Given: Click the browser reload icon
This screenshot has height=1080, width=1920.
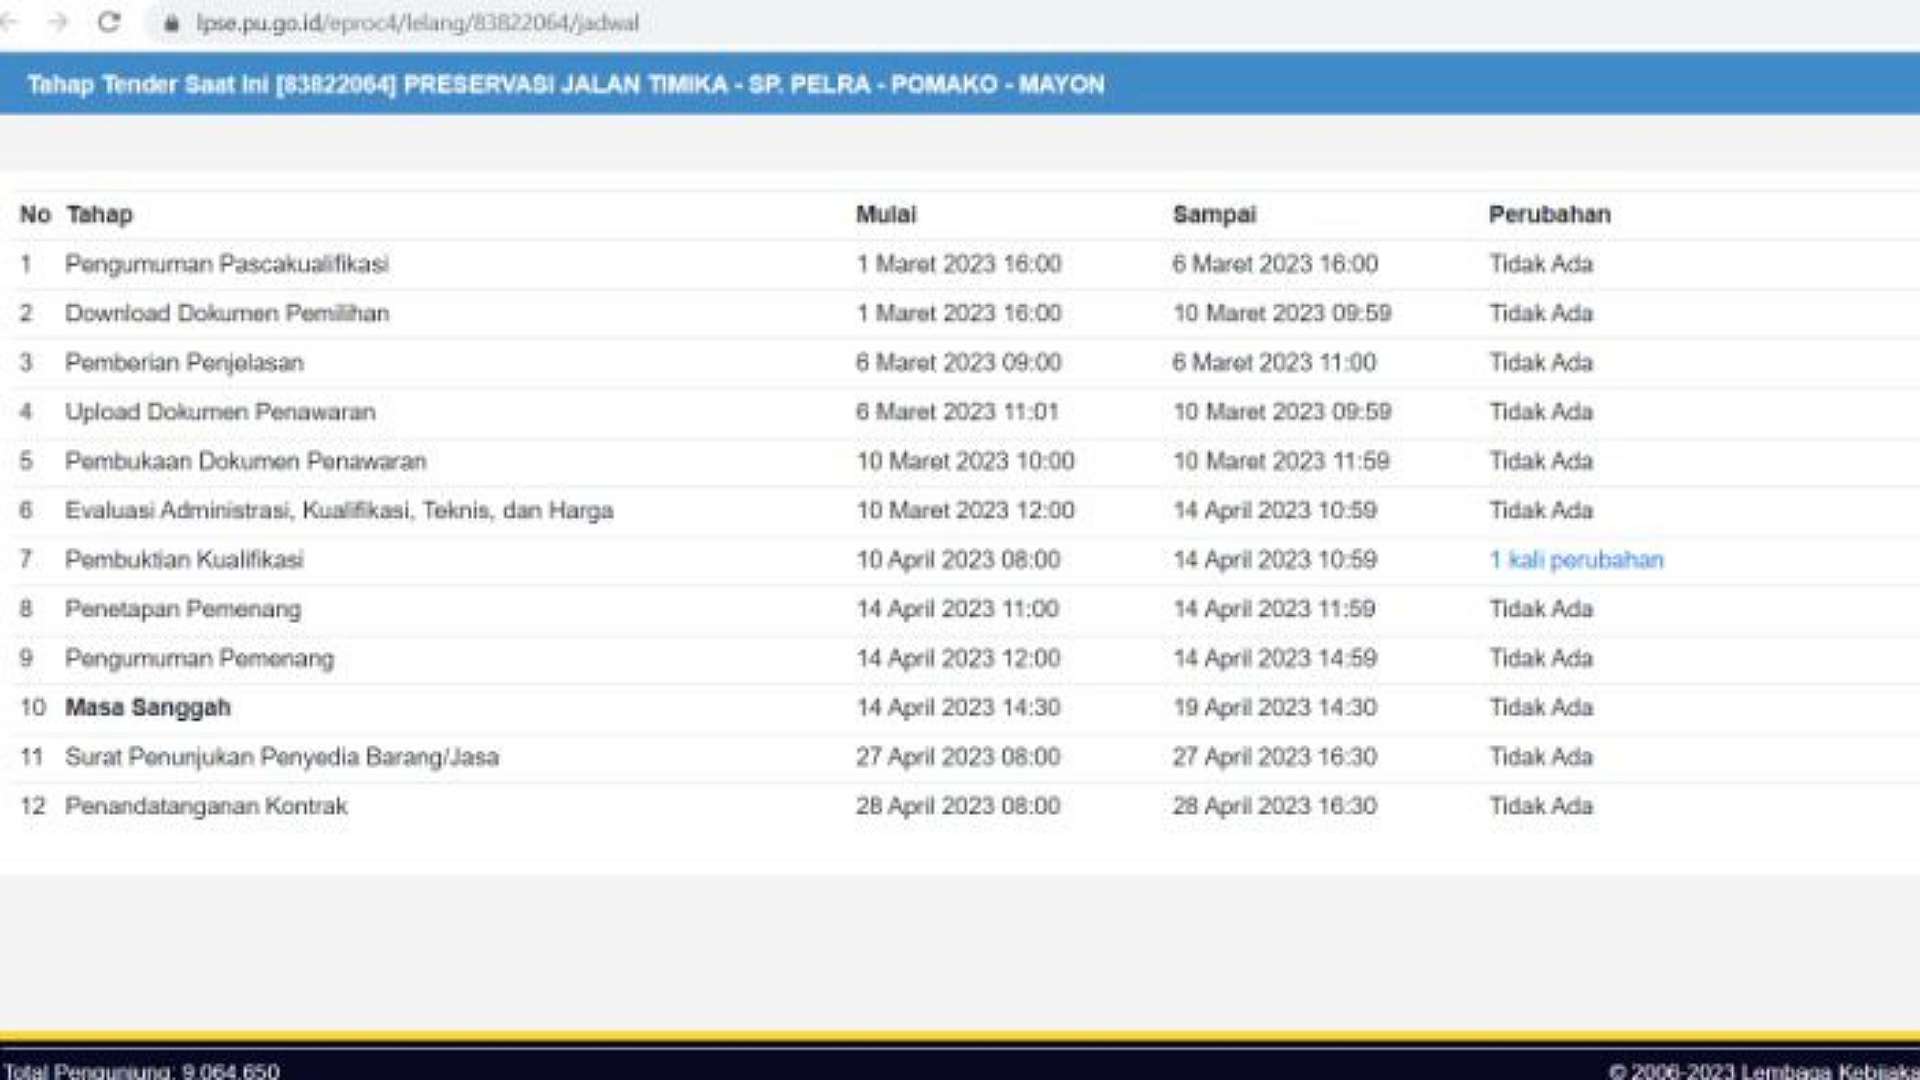Looking at the screenshot, I should coord(108,22).
